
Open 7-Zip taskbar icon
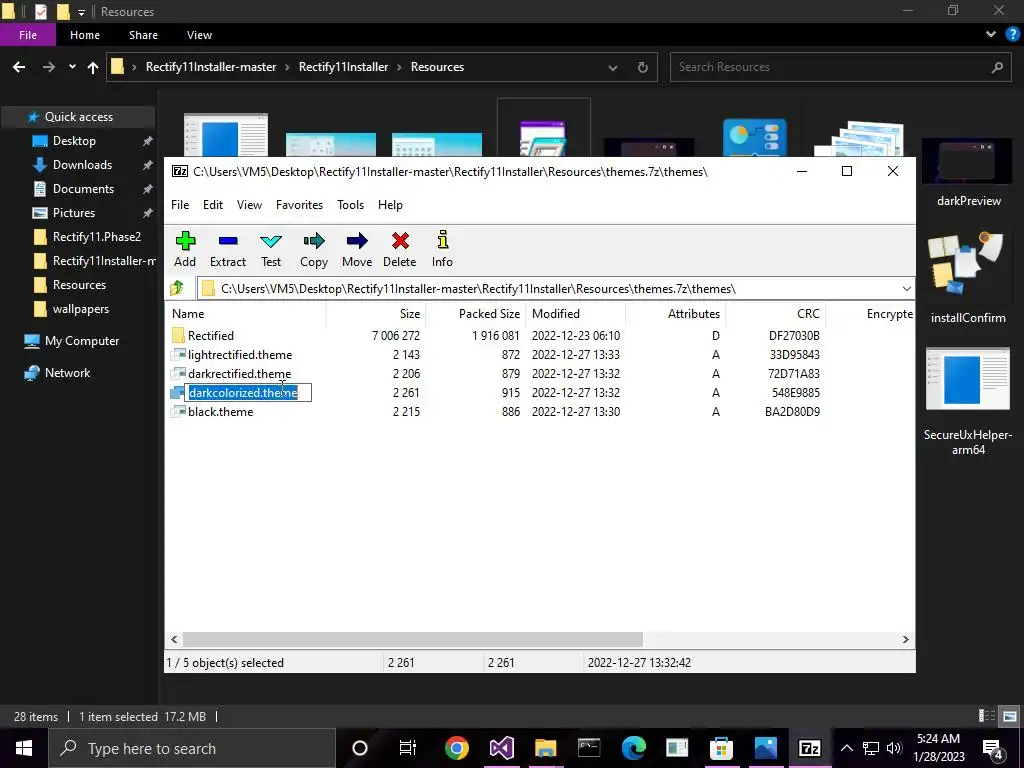(809, 748)
